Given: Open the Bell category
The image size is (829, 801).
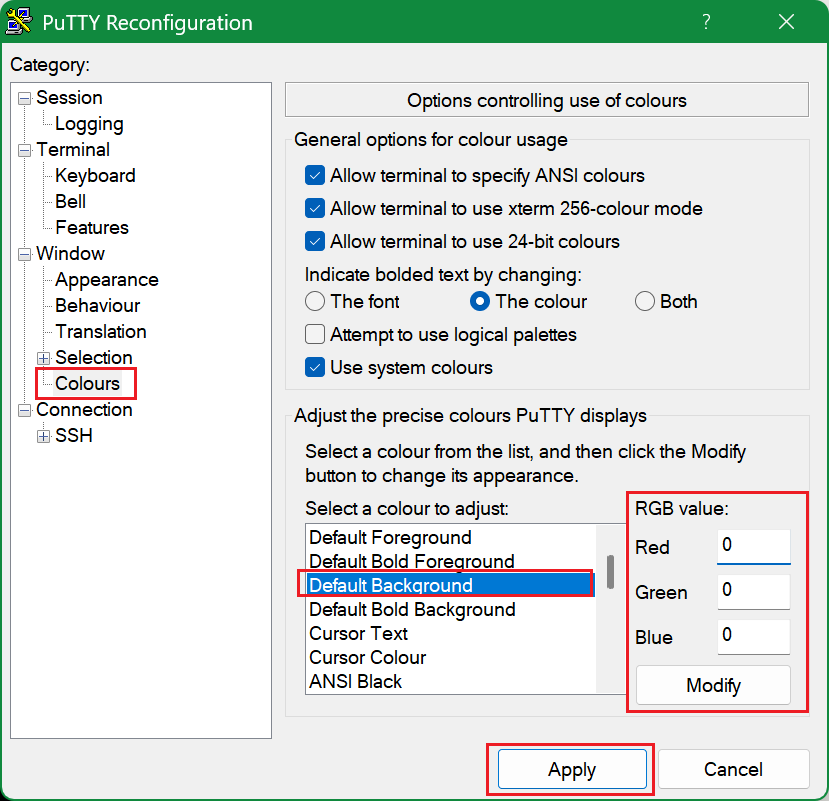Looking at the screenshot, I should 70,201.
